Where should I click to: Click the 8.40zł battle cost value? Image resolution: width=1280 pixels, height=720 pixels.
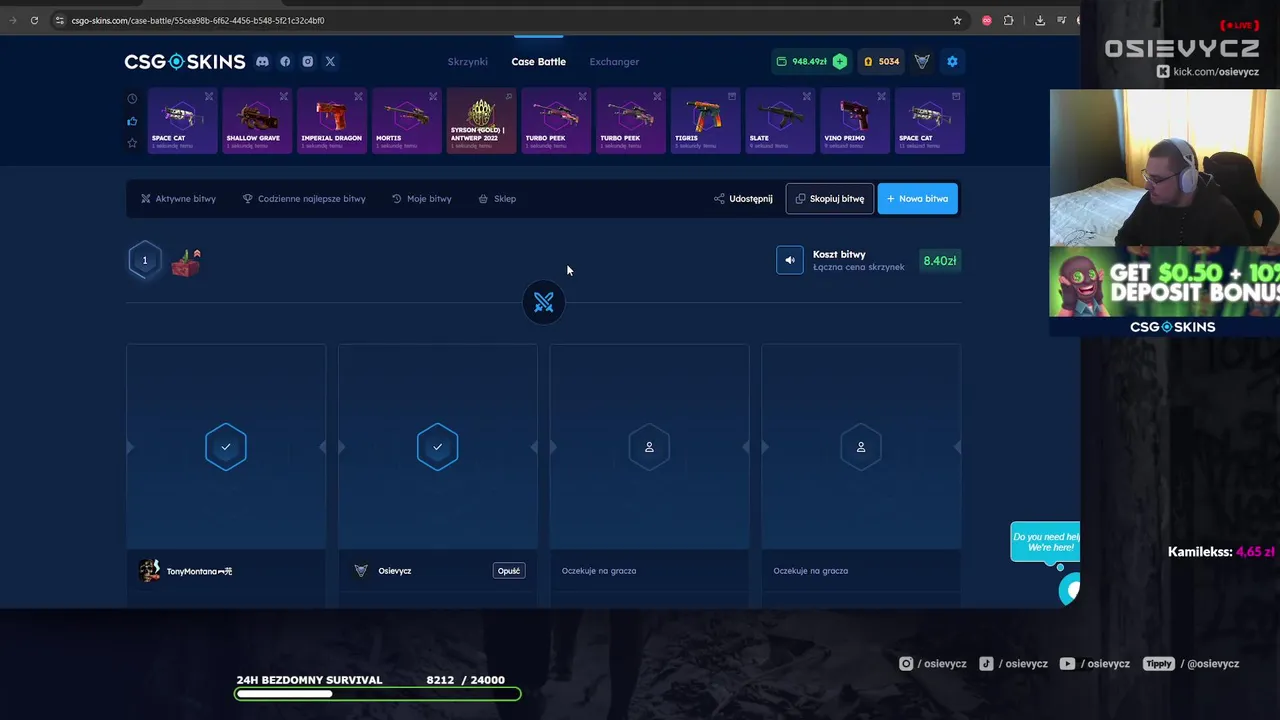click(x=939, y=261)
